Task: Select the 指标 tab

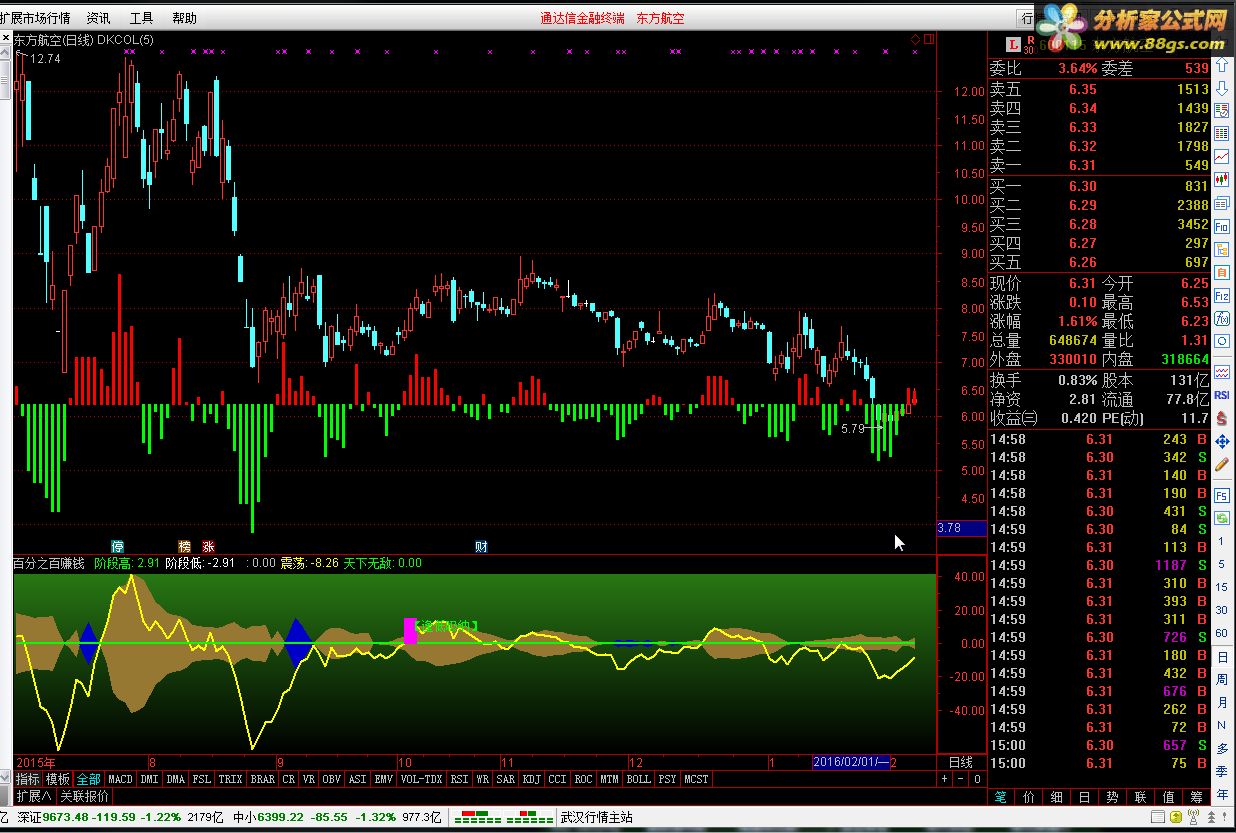Action: [28, 779]
